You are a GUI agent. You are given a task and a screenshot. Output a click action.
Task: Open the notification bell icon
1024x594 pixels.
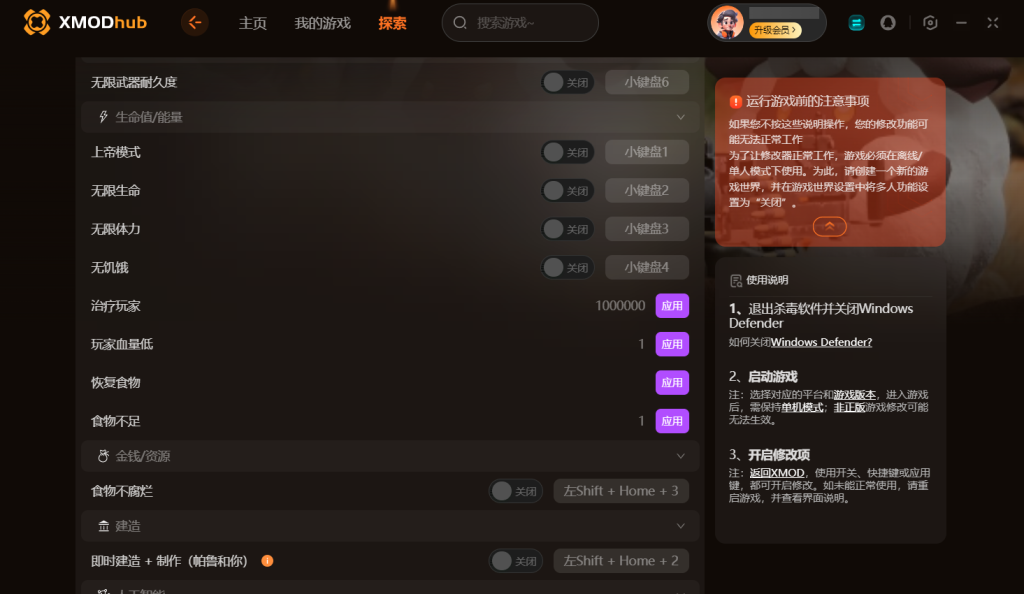[x=888, y=23]
